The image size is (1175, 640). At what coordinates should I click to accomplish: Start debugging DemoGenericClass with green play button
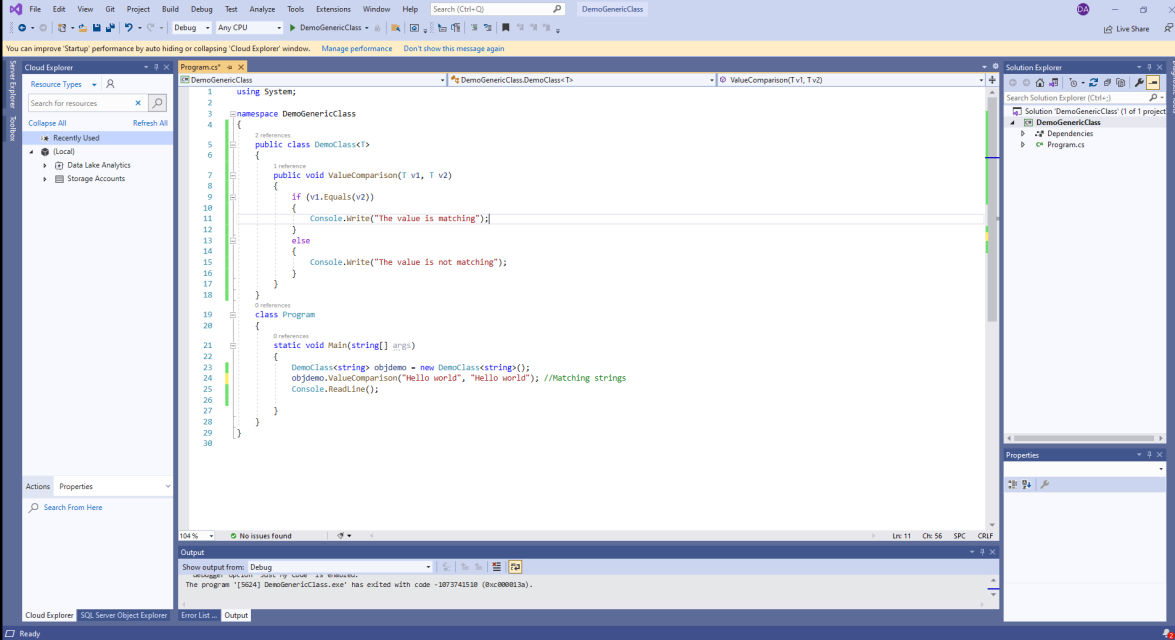pyautogui.click(x=292, y=28)
